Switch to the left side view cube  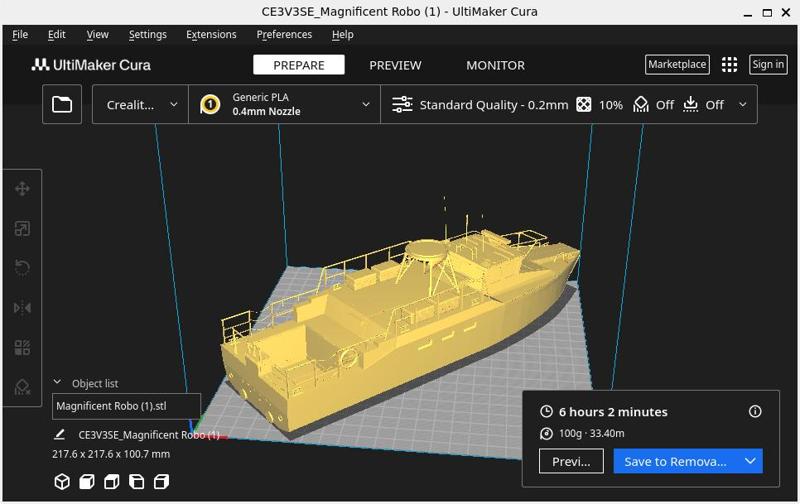pyautogui.click(x=136, y=482)
